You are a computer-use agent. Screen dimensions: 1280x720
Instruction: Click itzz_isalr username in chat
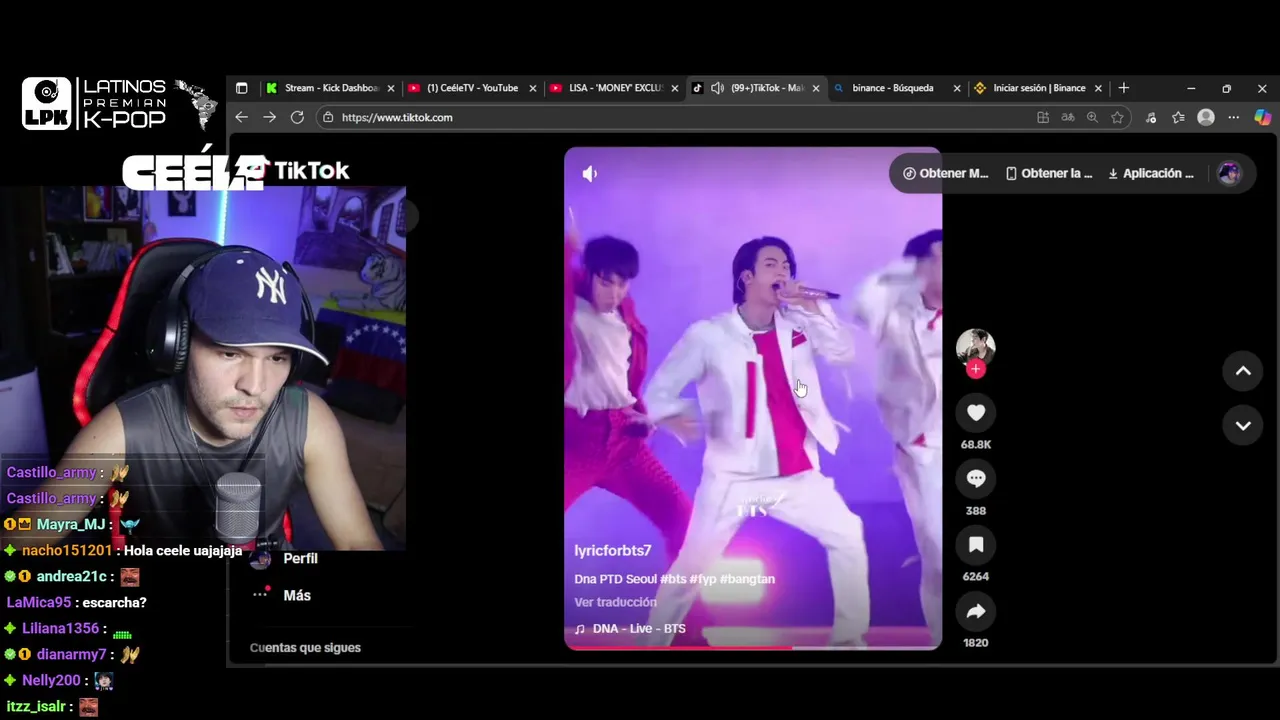click(x=36, y=707)
